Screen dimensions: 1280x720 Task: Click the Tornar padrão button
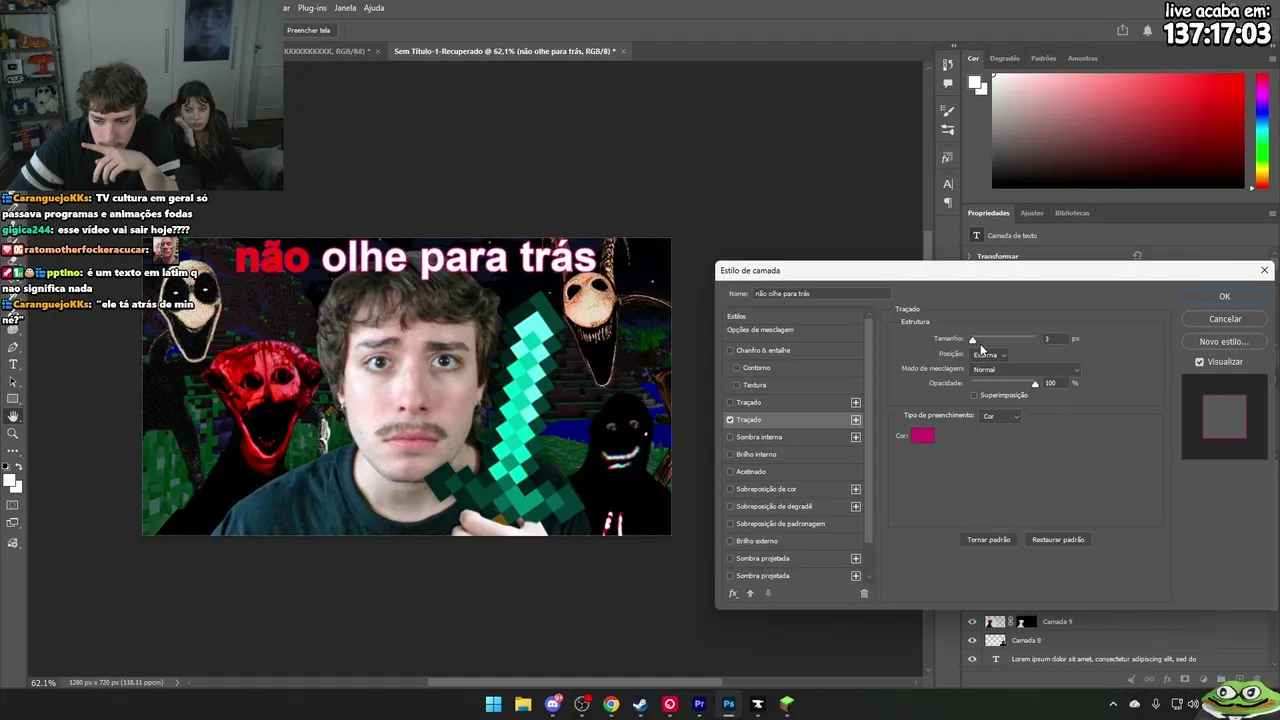[x=988, y=540]
